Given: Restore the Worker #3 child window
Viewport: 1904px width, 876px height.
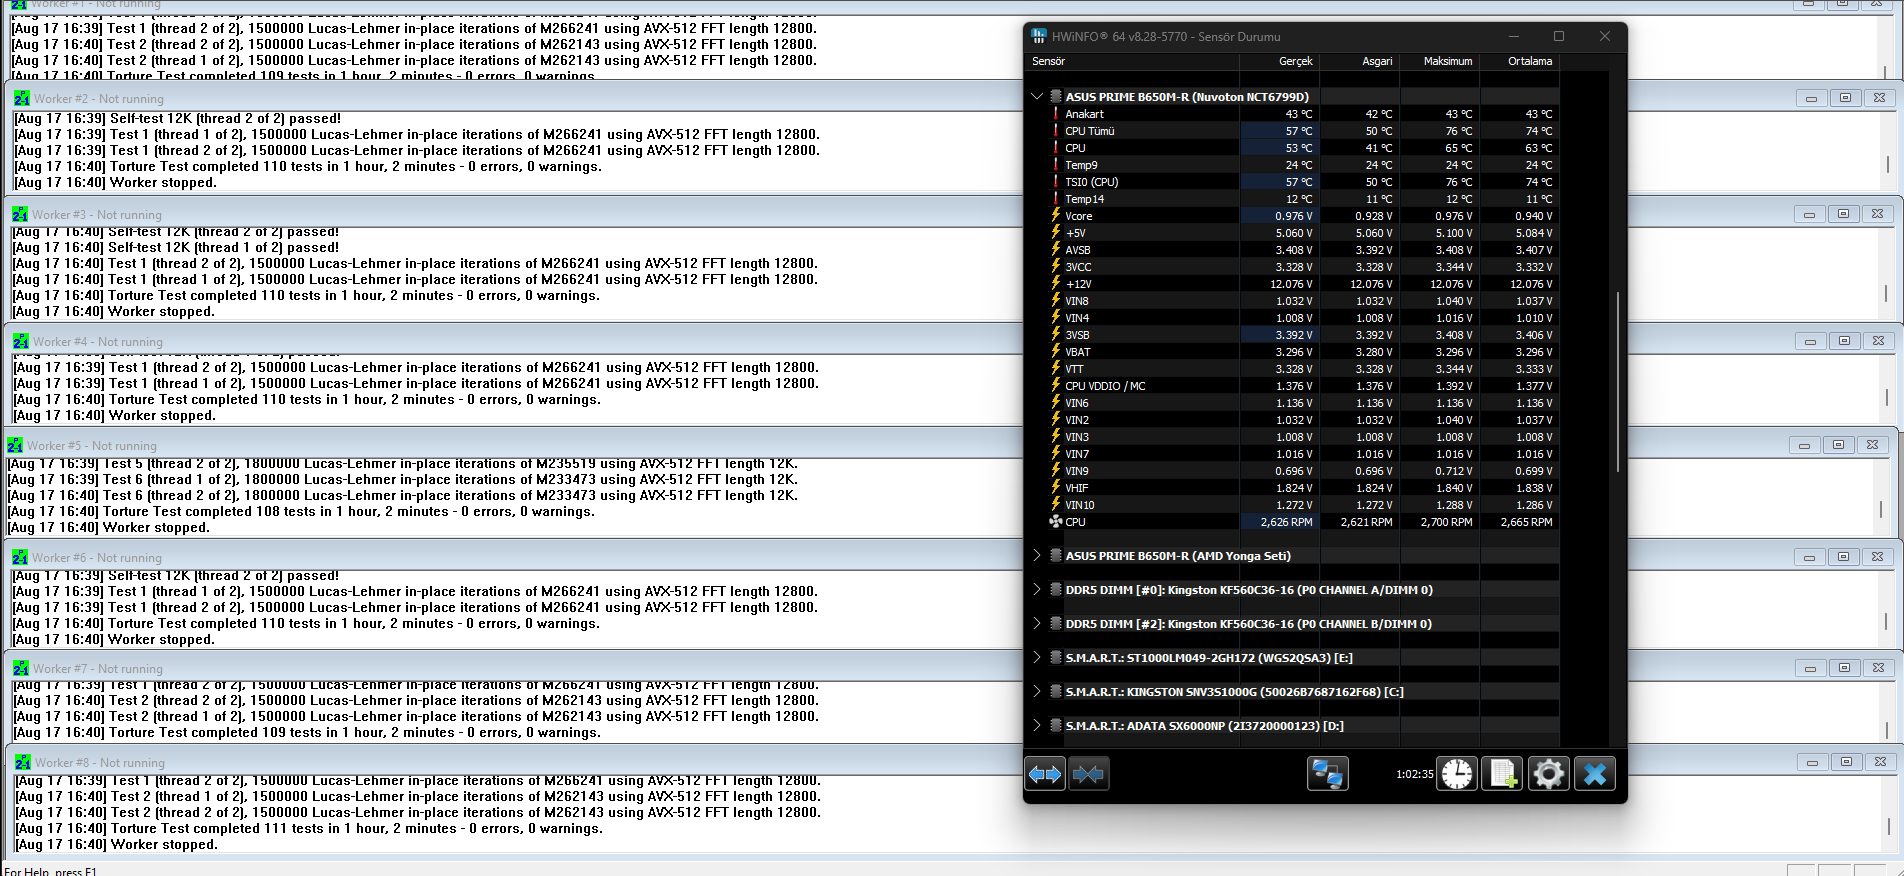Looking at the screenshot, I should tap(1843, 214).
